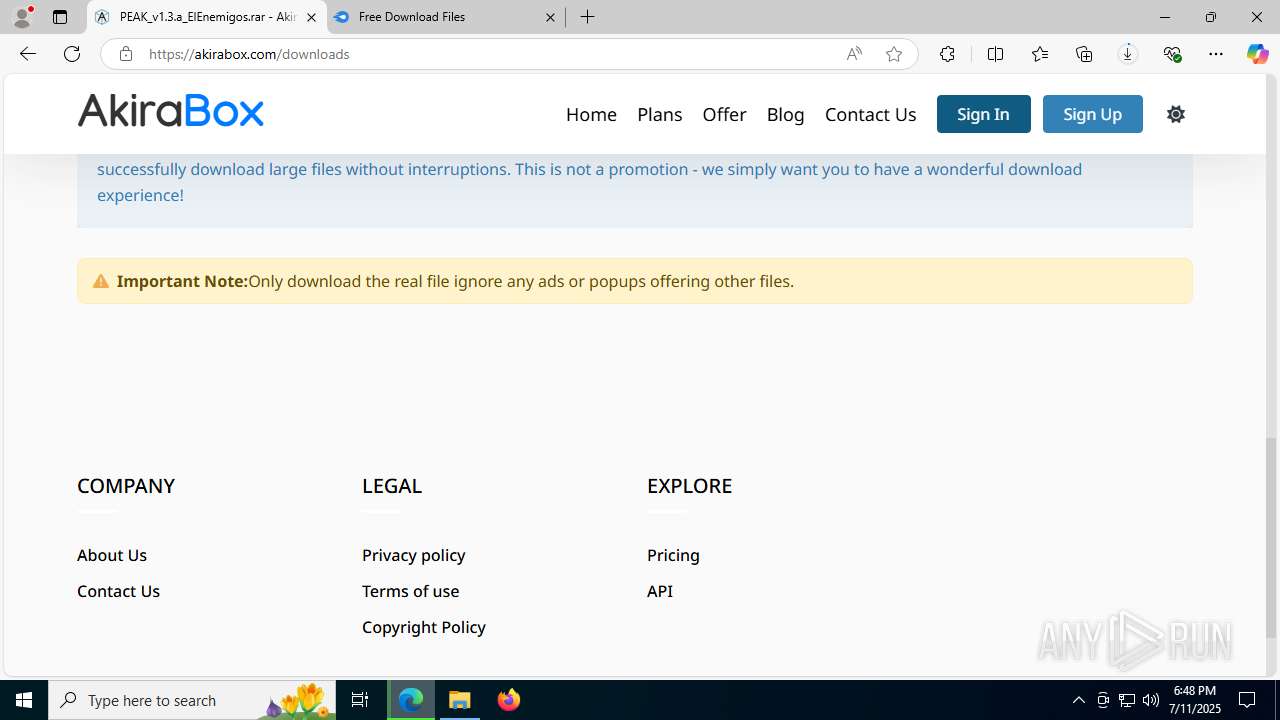Open Contact Us in the top navigation
The image size is (1280, 720).
[x=870, y=114]
